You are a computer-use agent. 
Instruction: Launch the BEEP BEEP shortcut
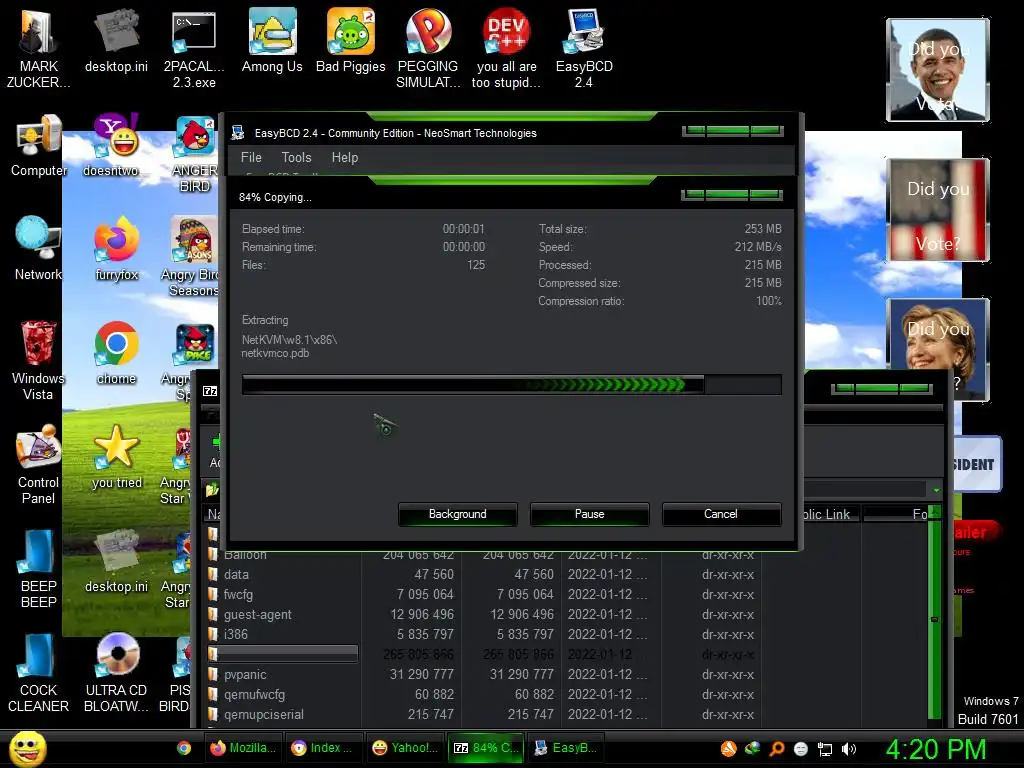click(38, 568)
